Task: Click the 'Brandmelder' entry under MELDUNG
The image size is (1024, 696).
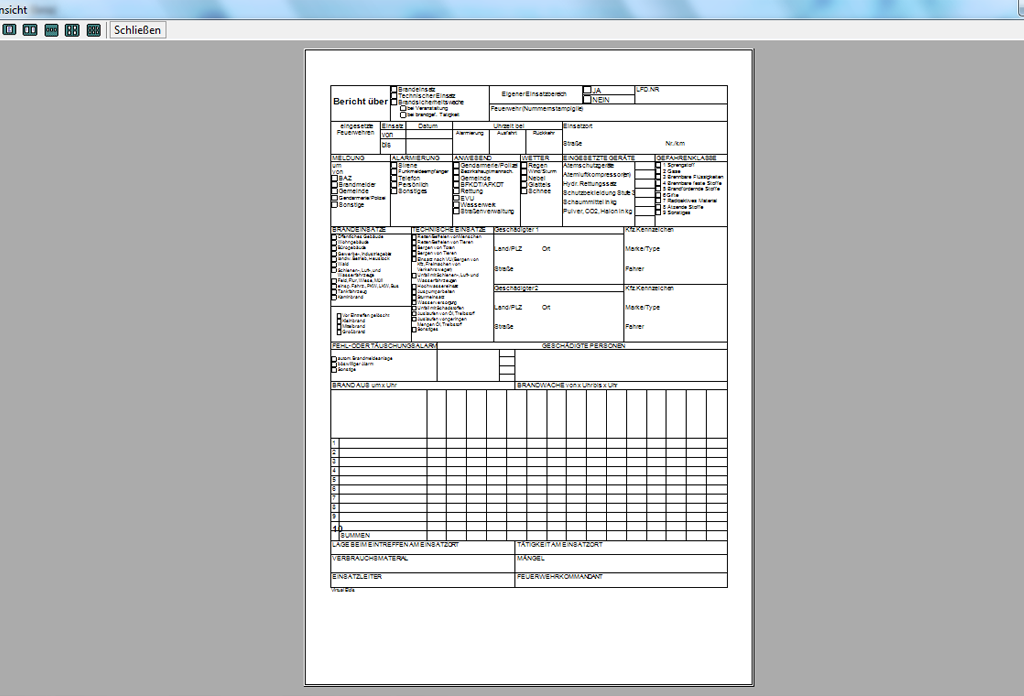Action: [x=357, y=185]
